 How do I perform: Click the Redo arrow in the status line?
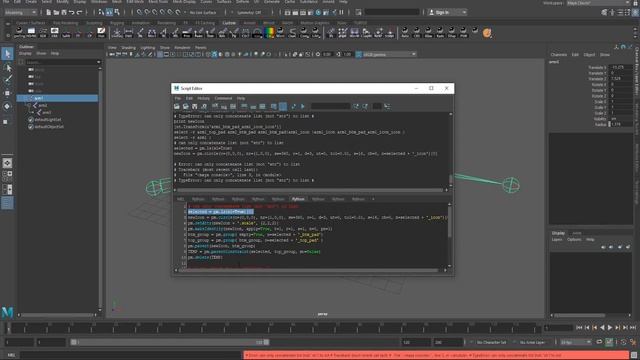coord(79,13)
